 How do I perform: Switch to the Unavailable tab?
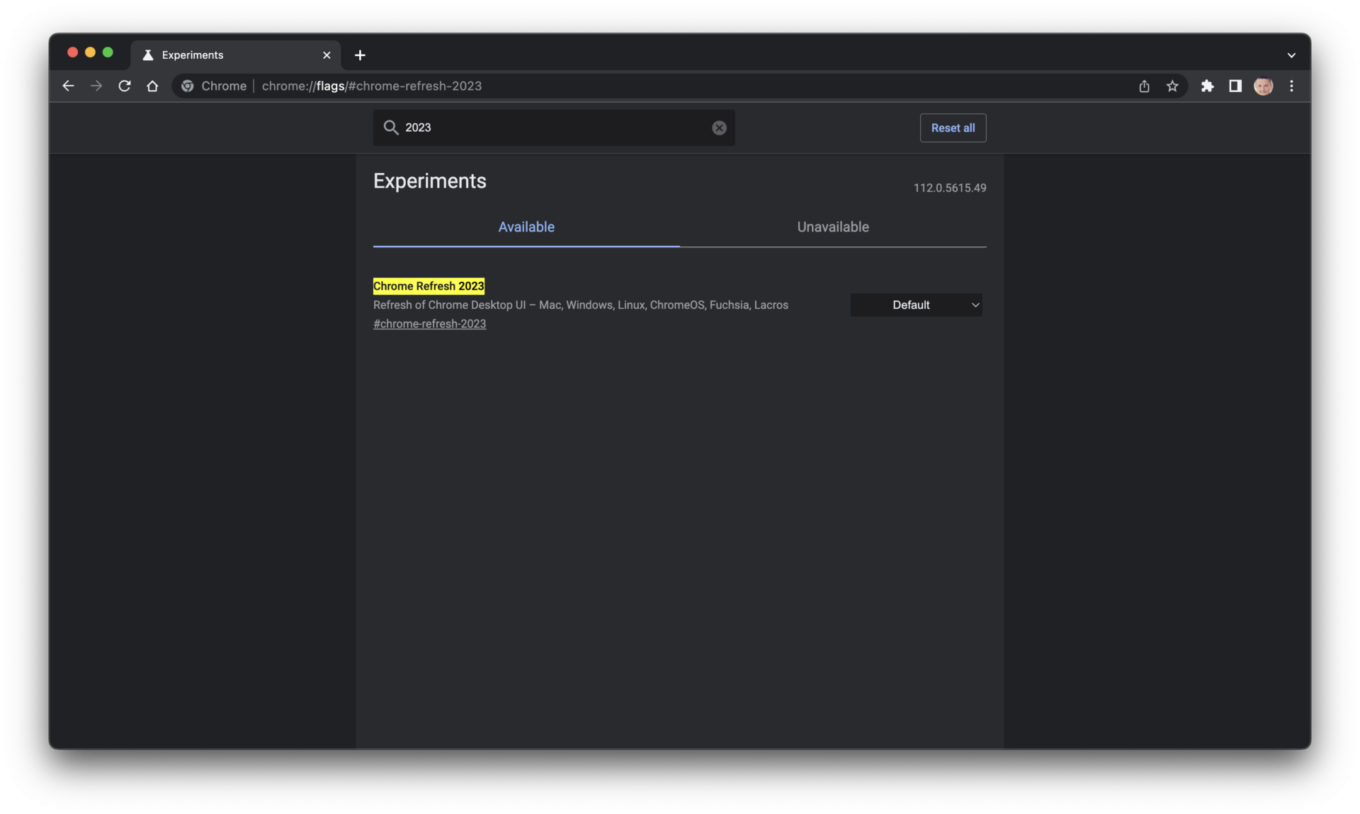click(x=833, y=227)
